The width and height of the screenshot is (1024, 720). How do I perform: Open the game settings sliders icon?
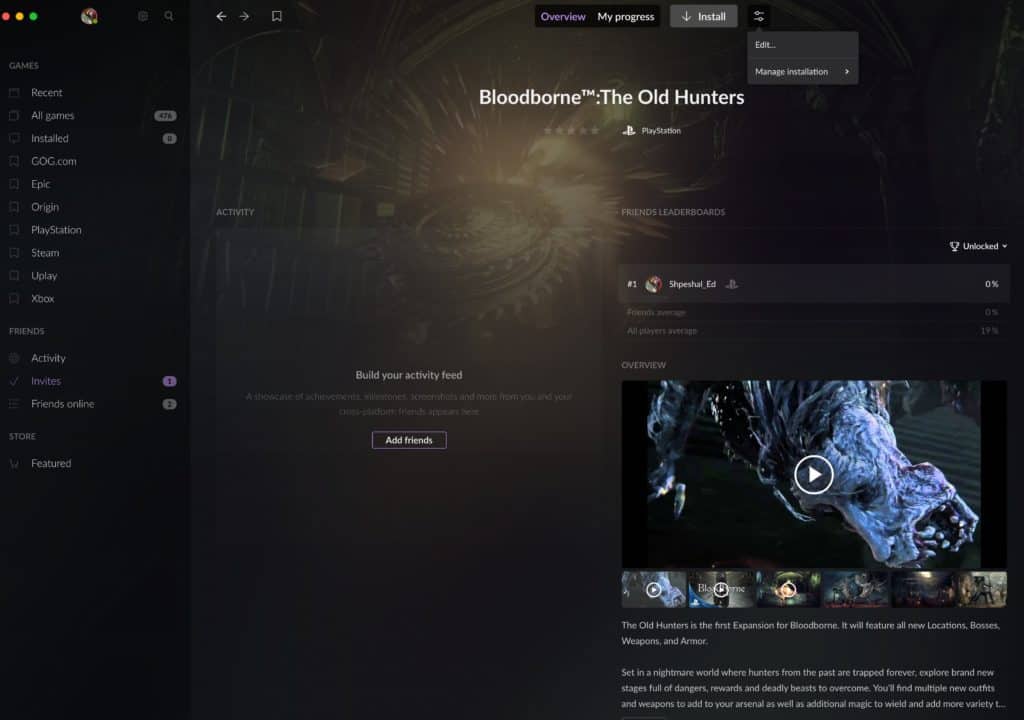click(758, 16)
